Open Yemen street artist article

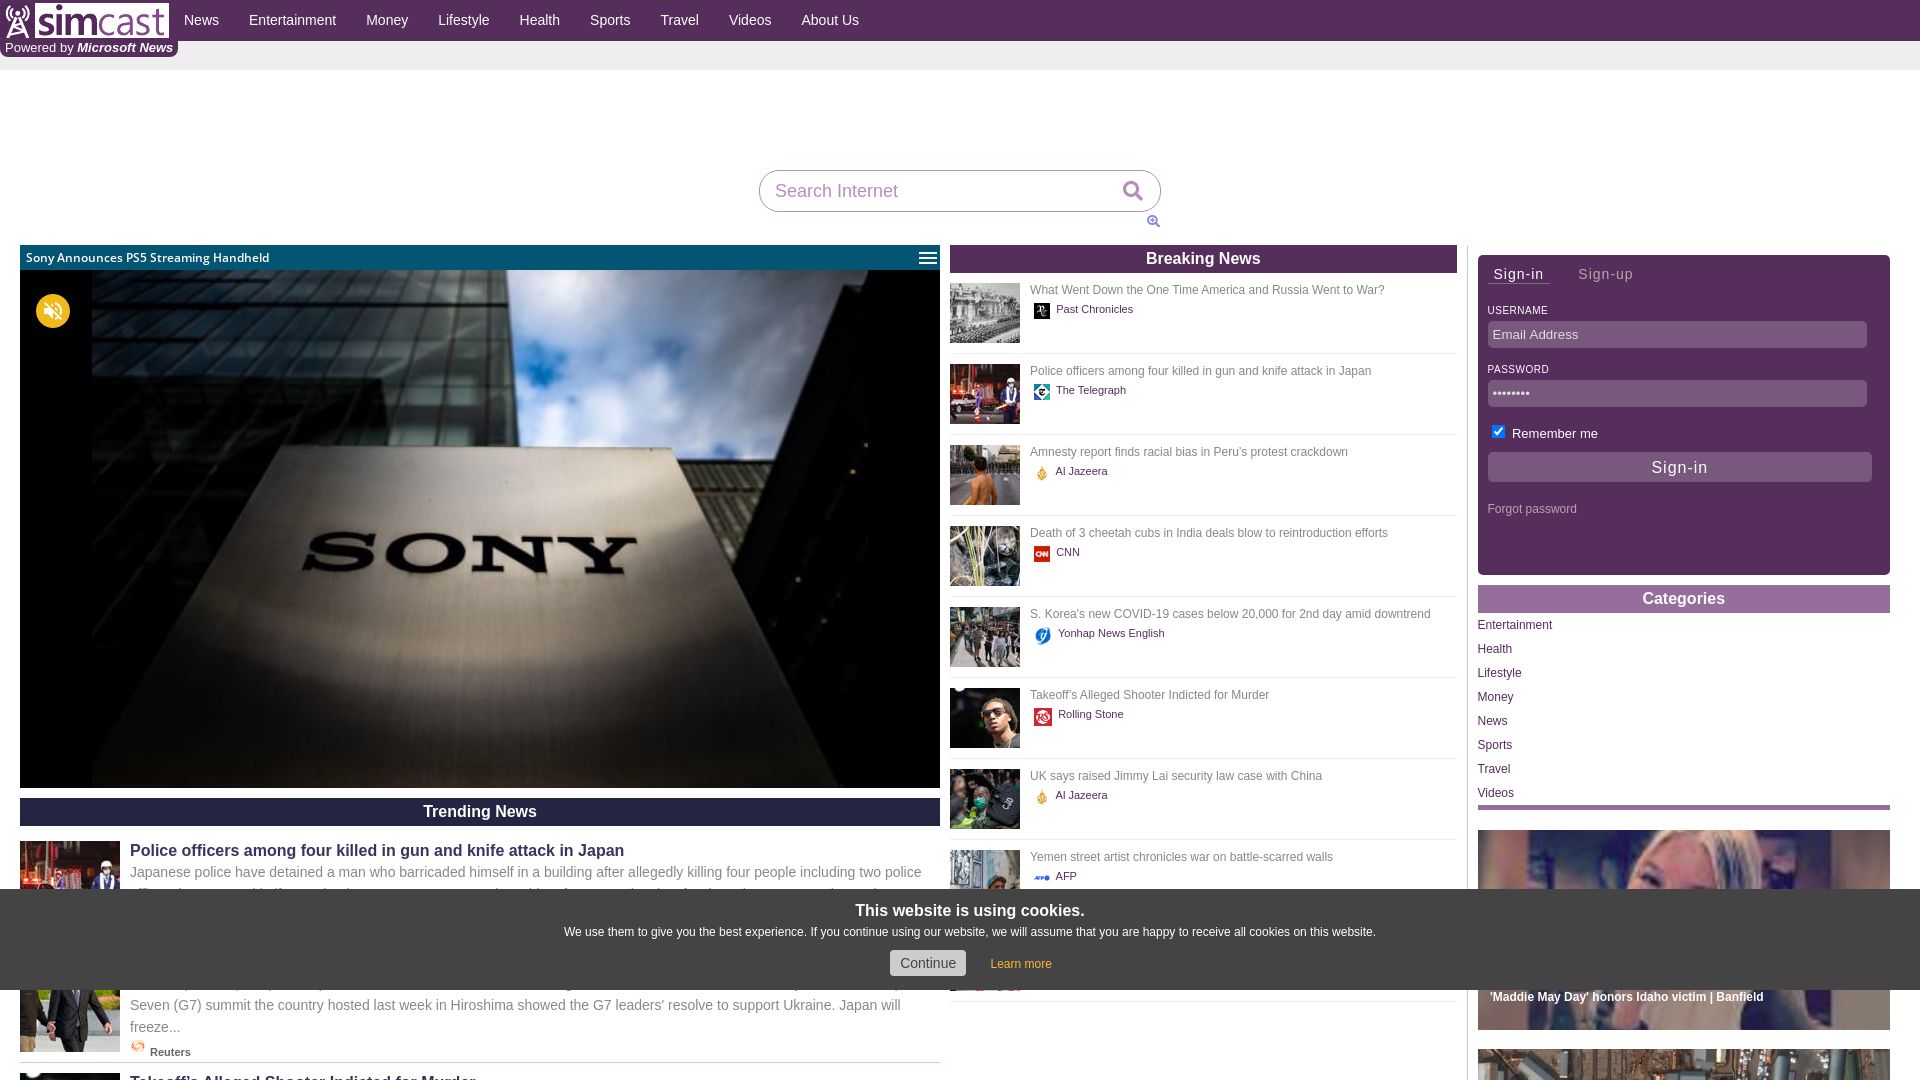coord(1181,857)
